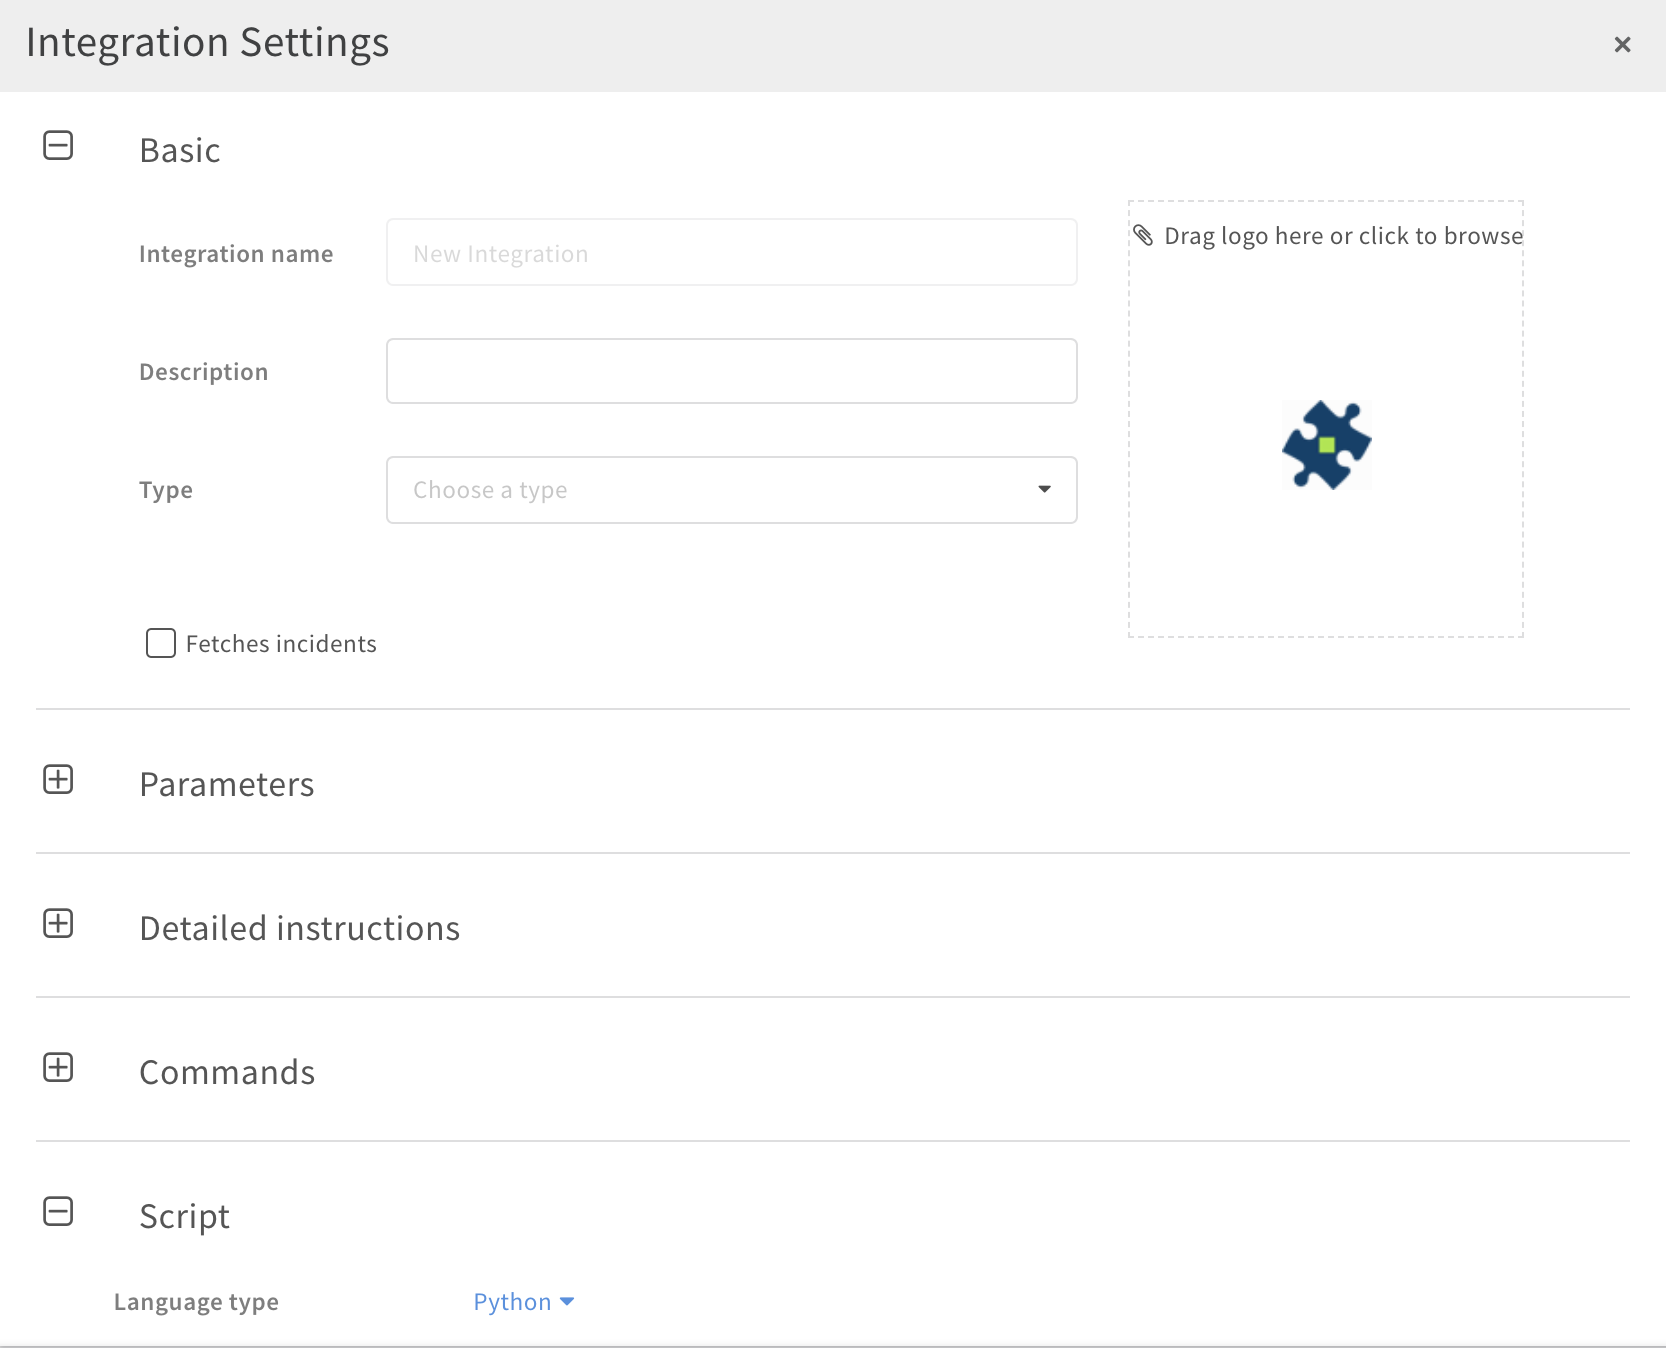Collapse the Basic section minus icon
Image resolution: width=1666 pixels, height=1348 pixels.
tap(58, 146)
